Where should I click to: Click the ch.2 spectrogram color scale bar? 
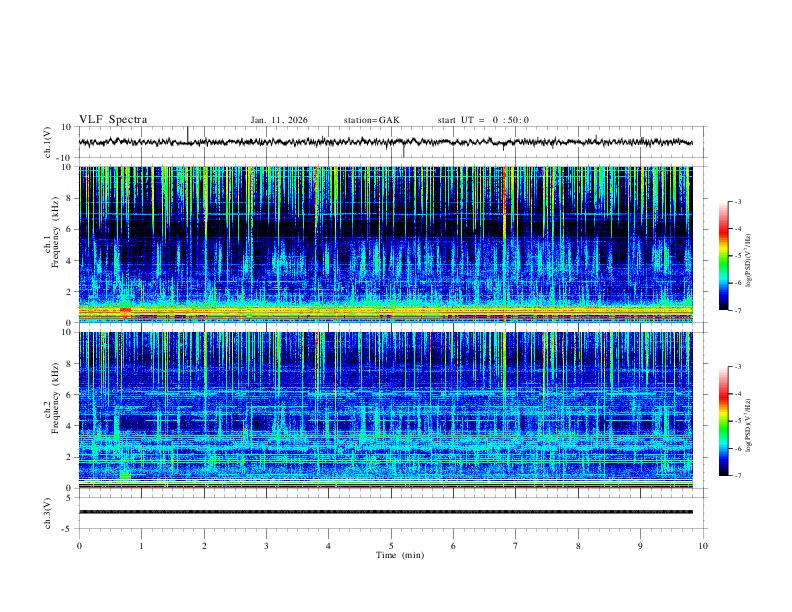[x=723, y=421]
